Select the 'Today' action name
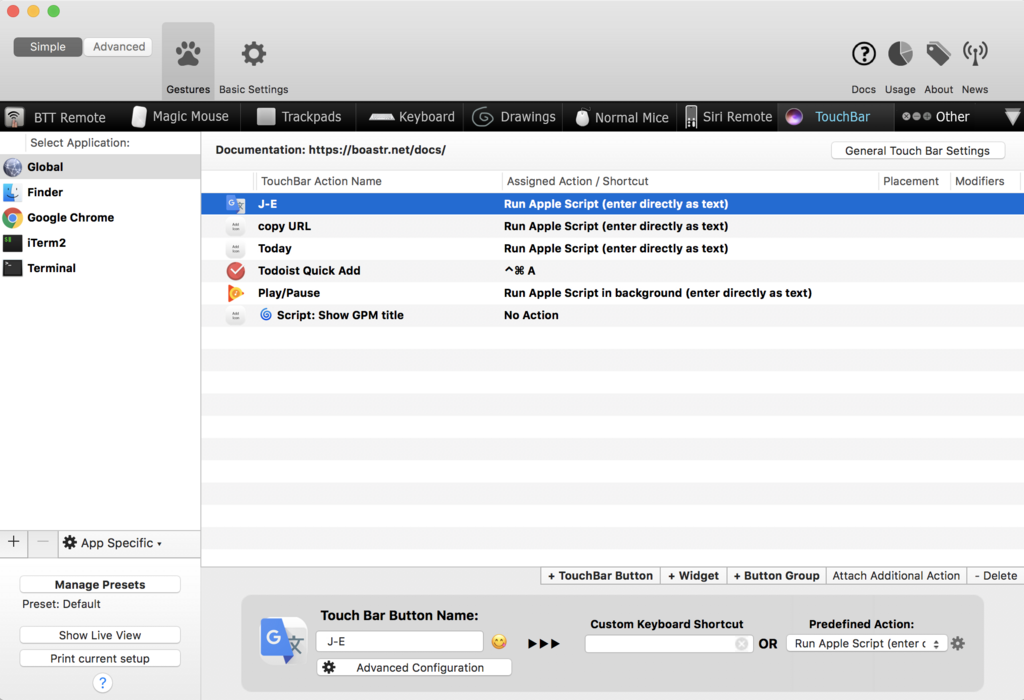This screenshot has height=700, width=1024. (274, 248)
